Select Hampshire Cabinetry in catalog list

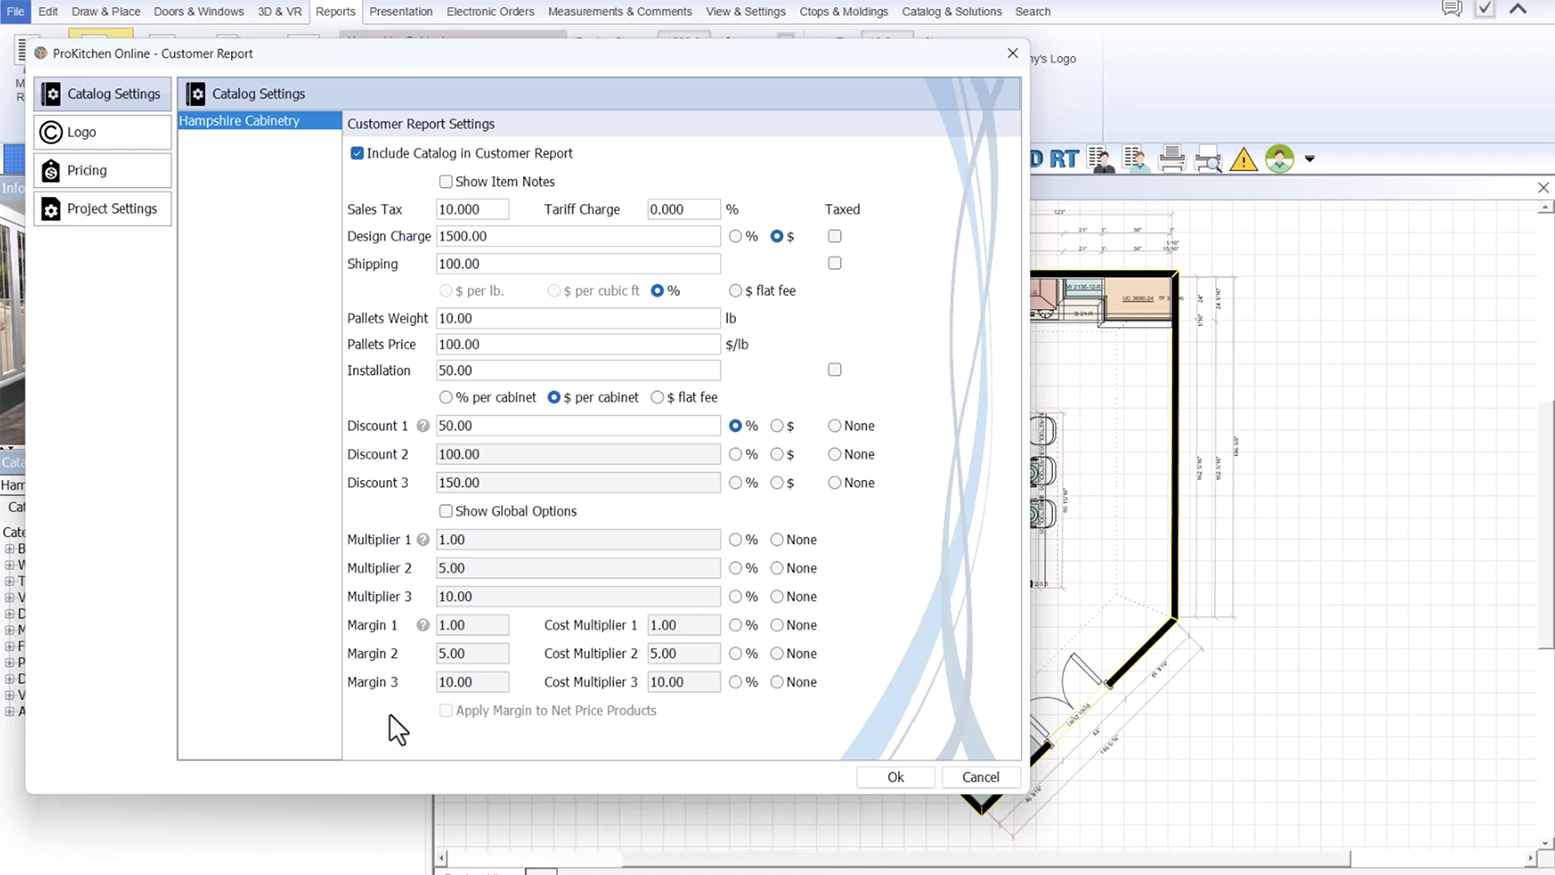click(x=259, y=121)
